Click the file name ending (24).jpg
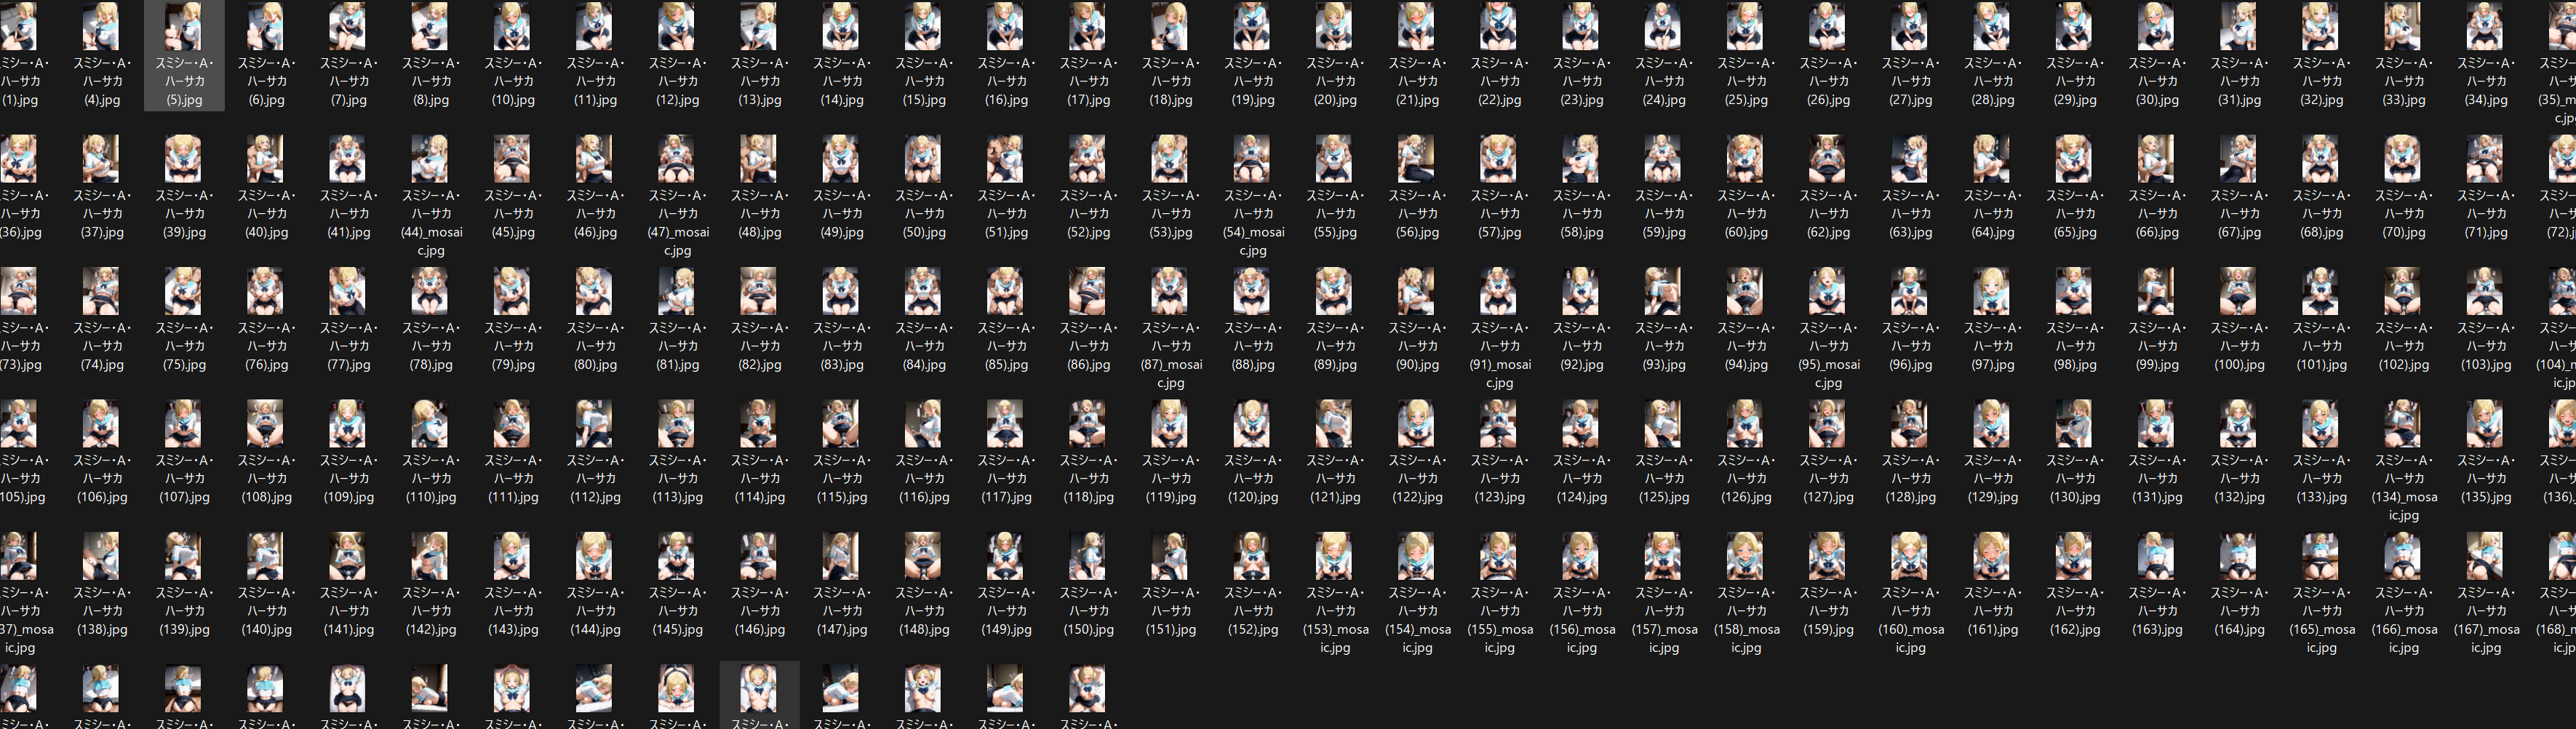The image size is (2576, 729). tap(1663, 81)
